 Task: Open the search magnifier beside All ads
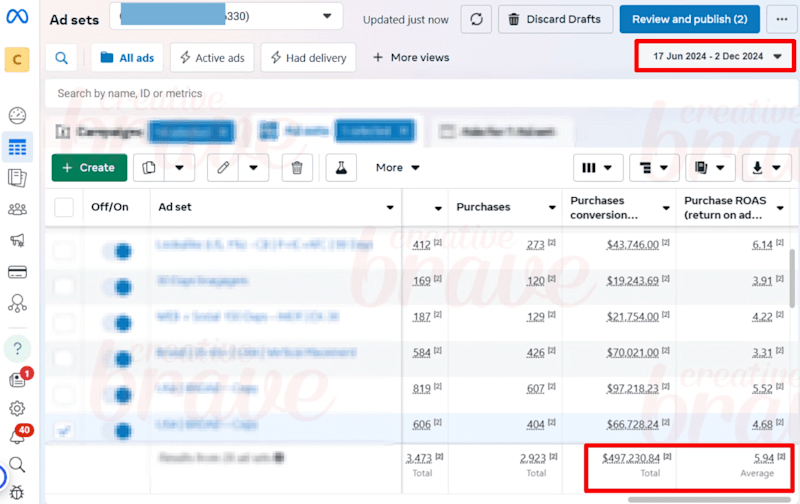point(61,58)
